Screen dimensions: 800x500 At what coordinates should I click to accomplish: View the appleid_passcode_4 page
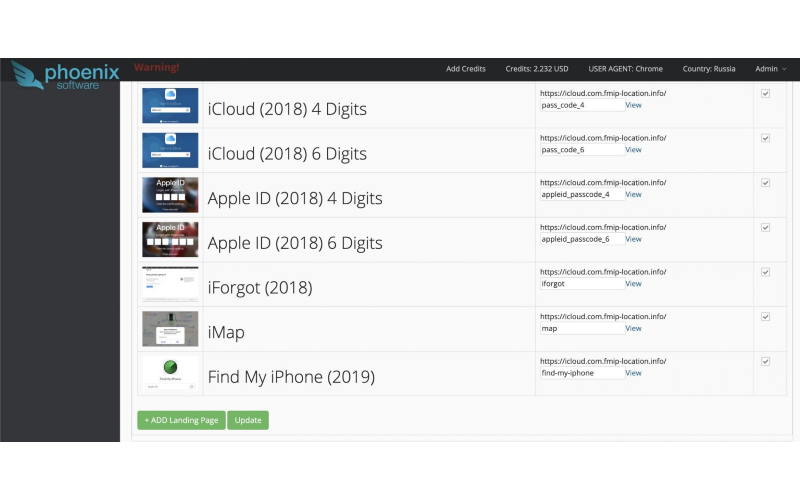(x=633, y=194)
